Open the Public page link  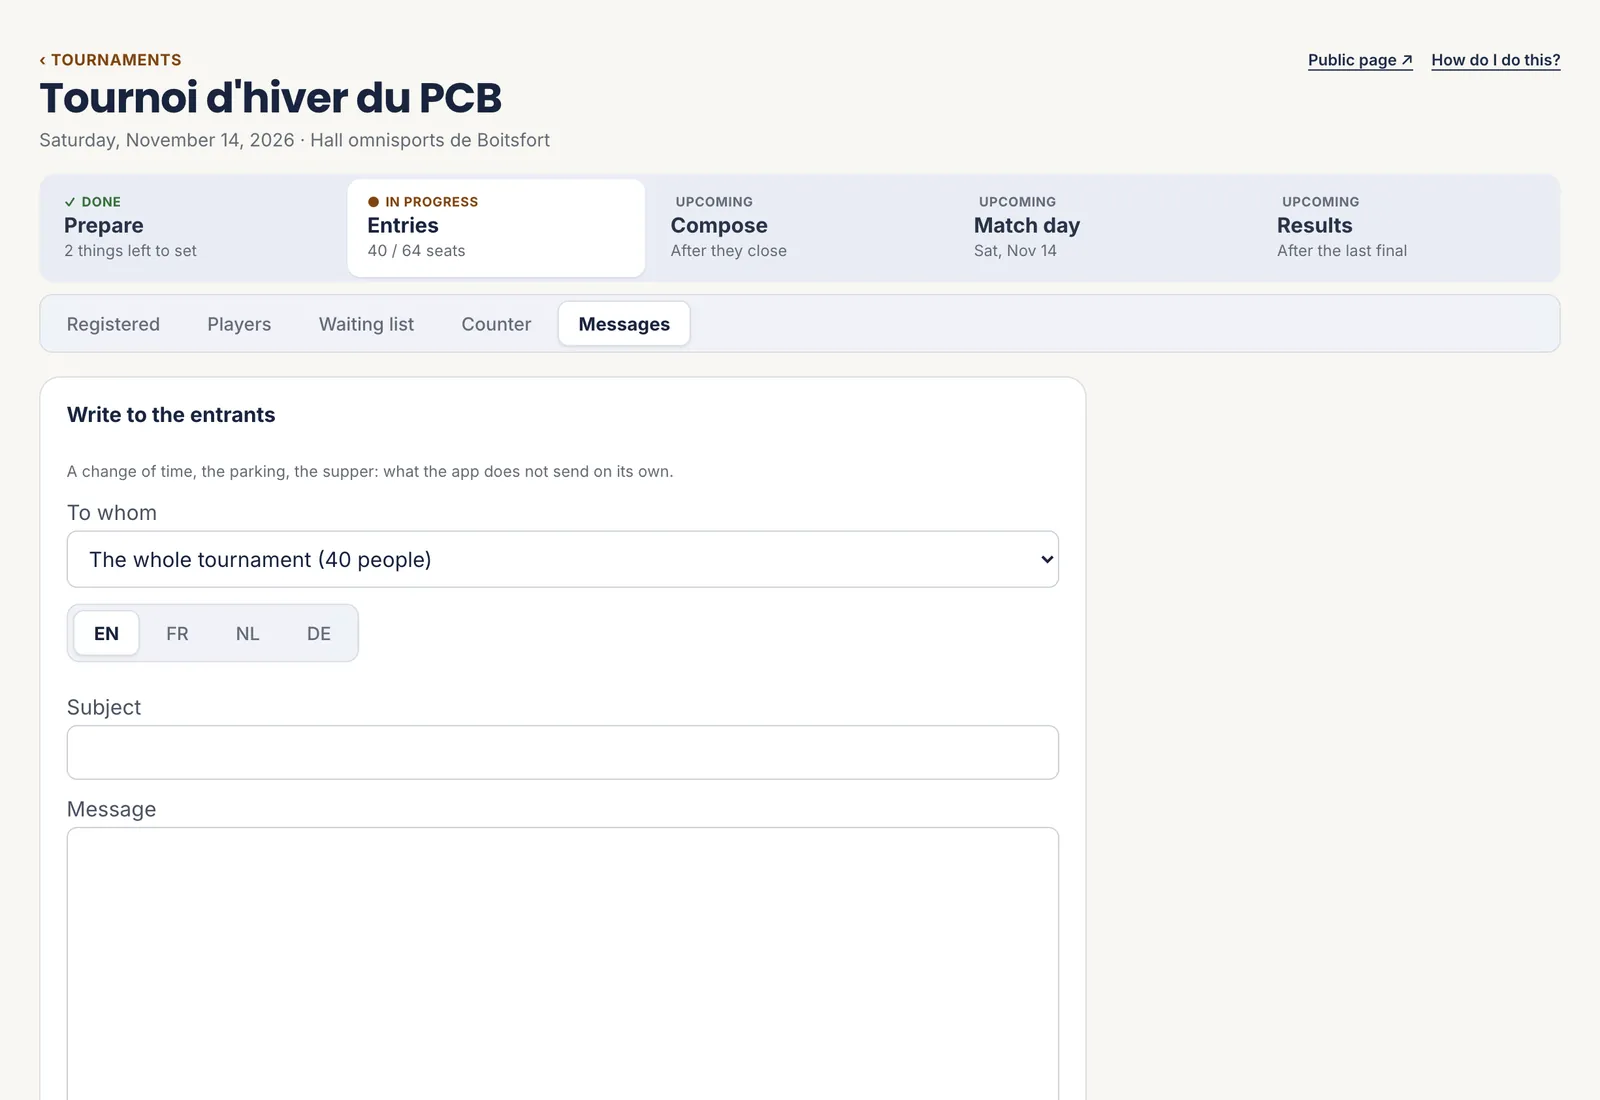[x=1360, y=60]
